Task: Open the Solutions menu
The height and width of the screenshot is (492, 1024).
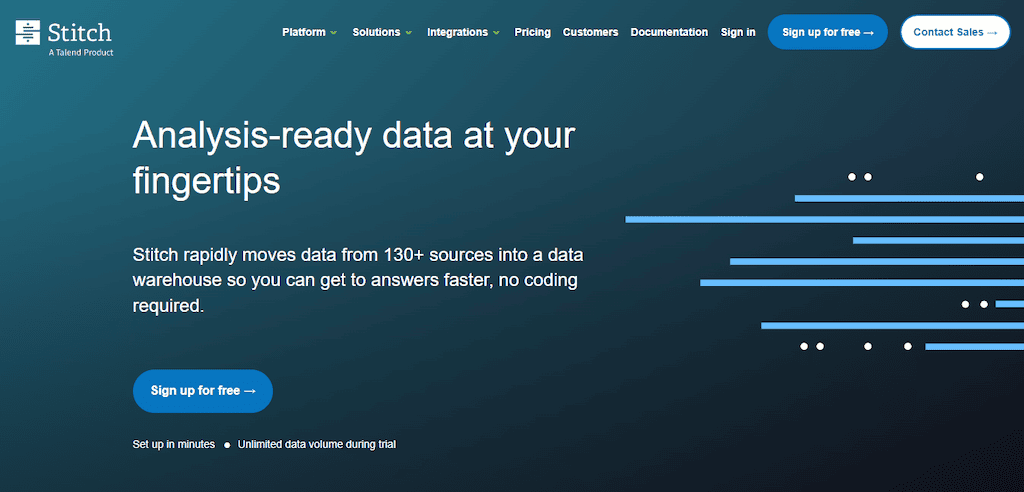Action: pos(376,32)
